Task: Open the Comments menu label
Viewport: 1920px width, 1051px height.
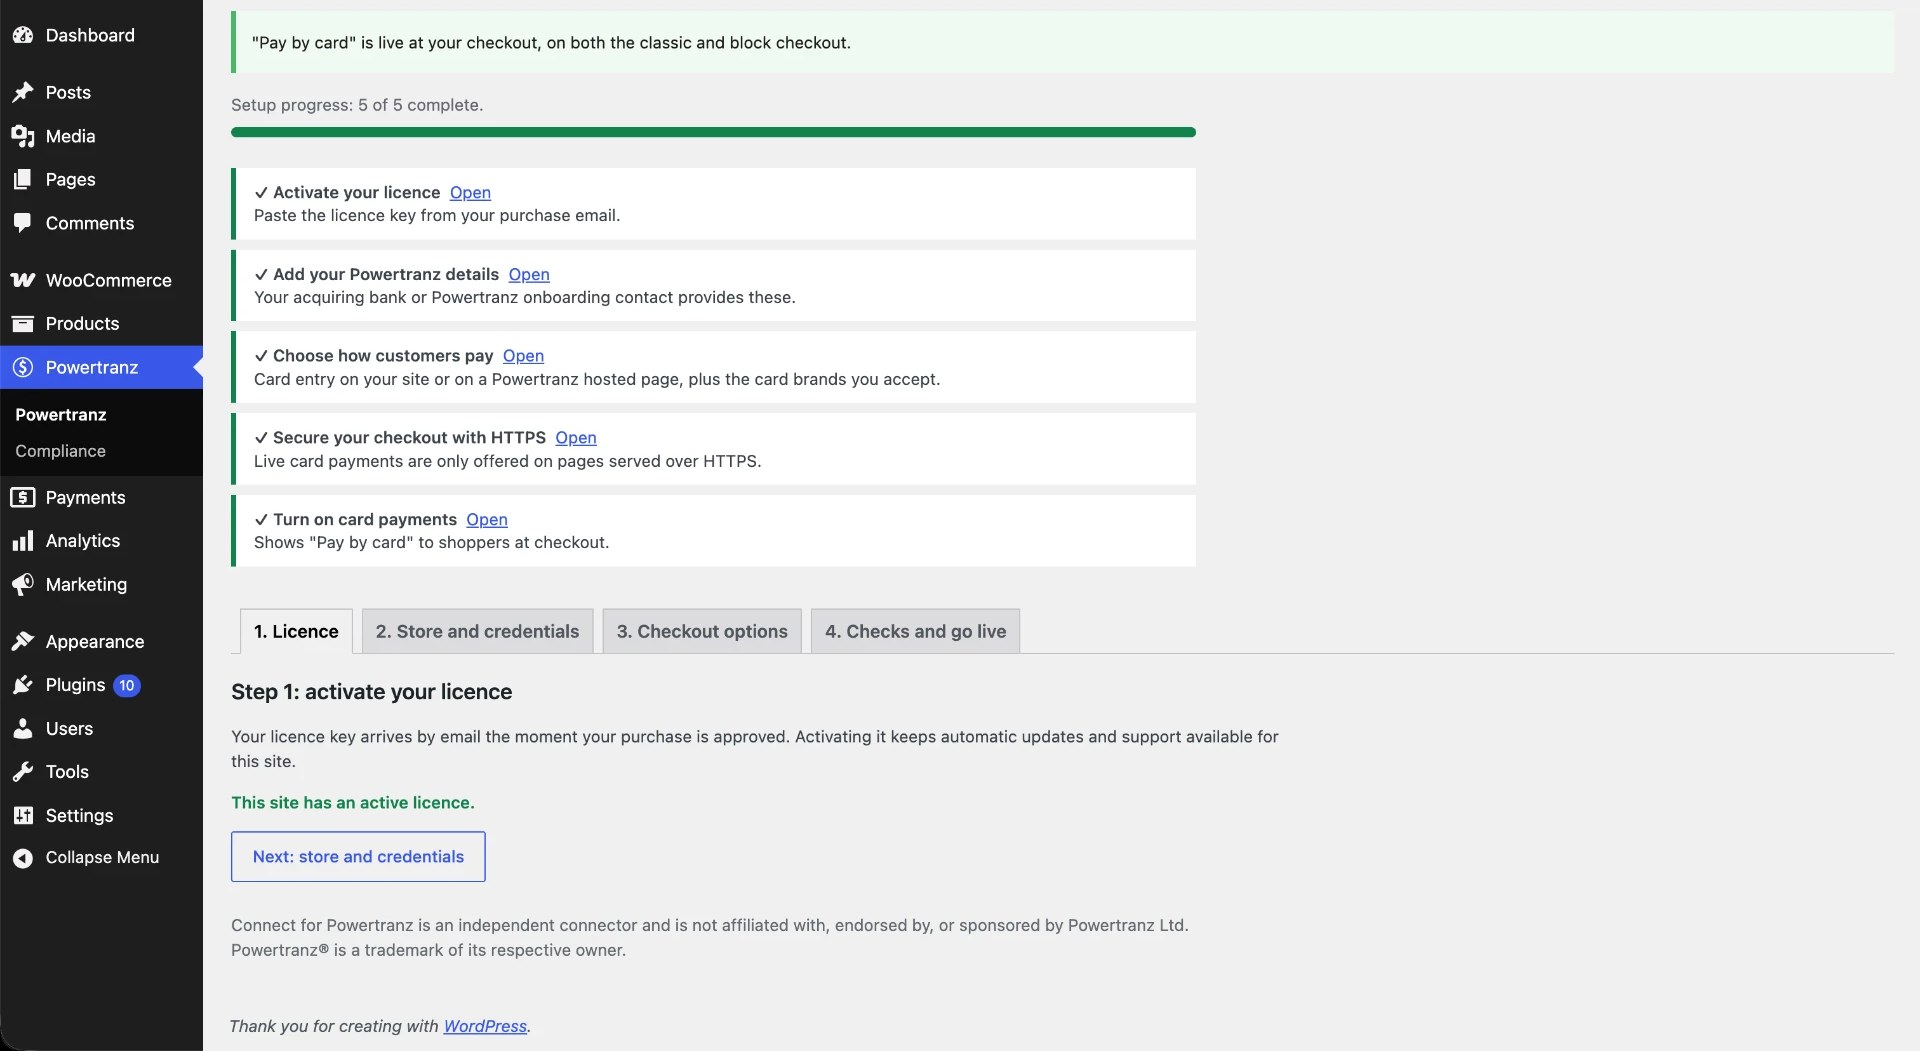Action: (x=90, y=223)
